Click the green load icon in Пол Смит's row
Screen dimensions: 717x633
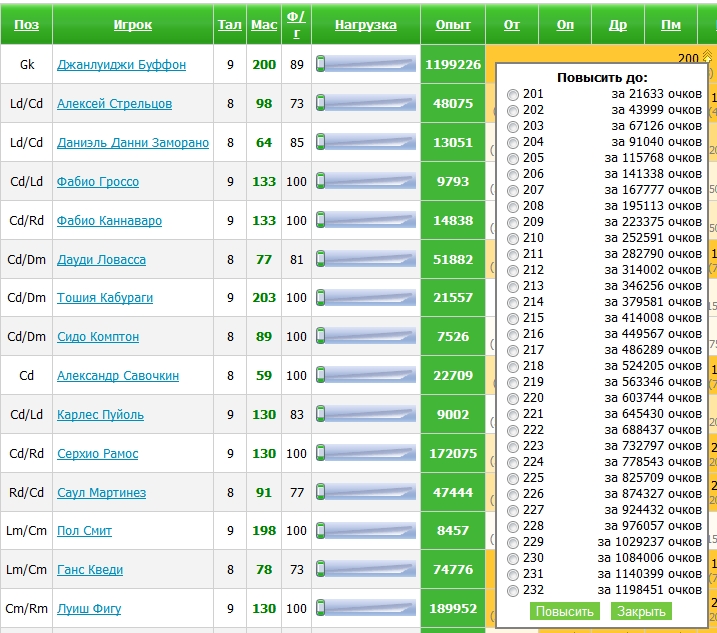click(321, 531)
